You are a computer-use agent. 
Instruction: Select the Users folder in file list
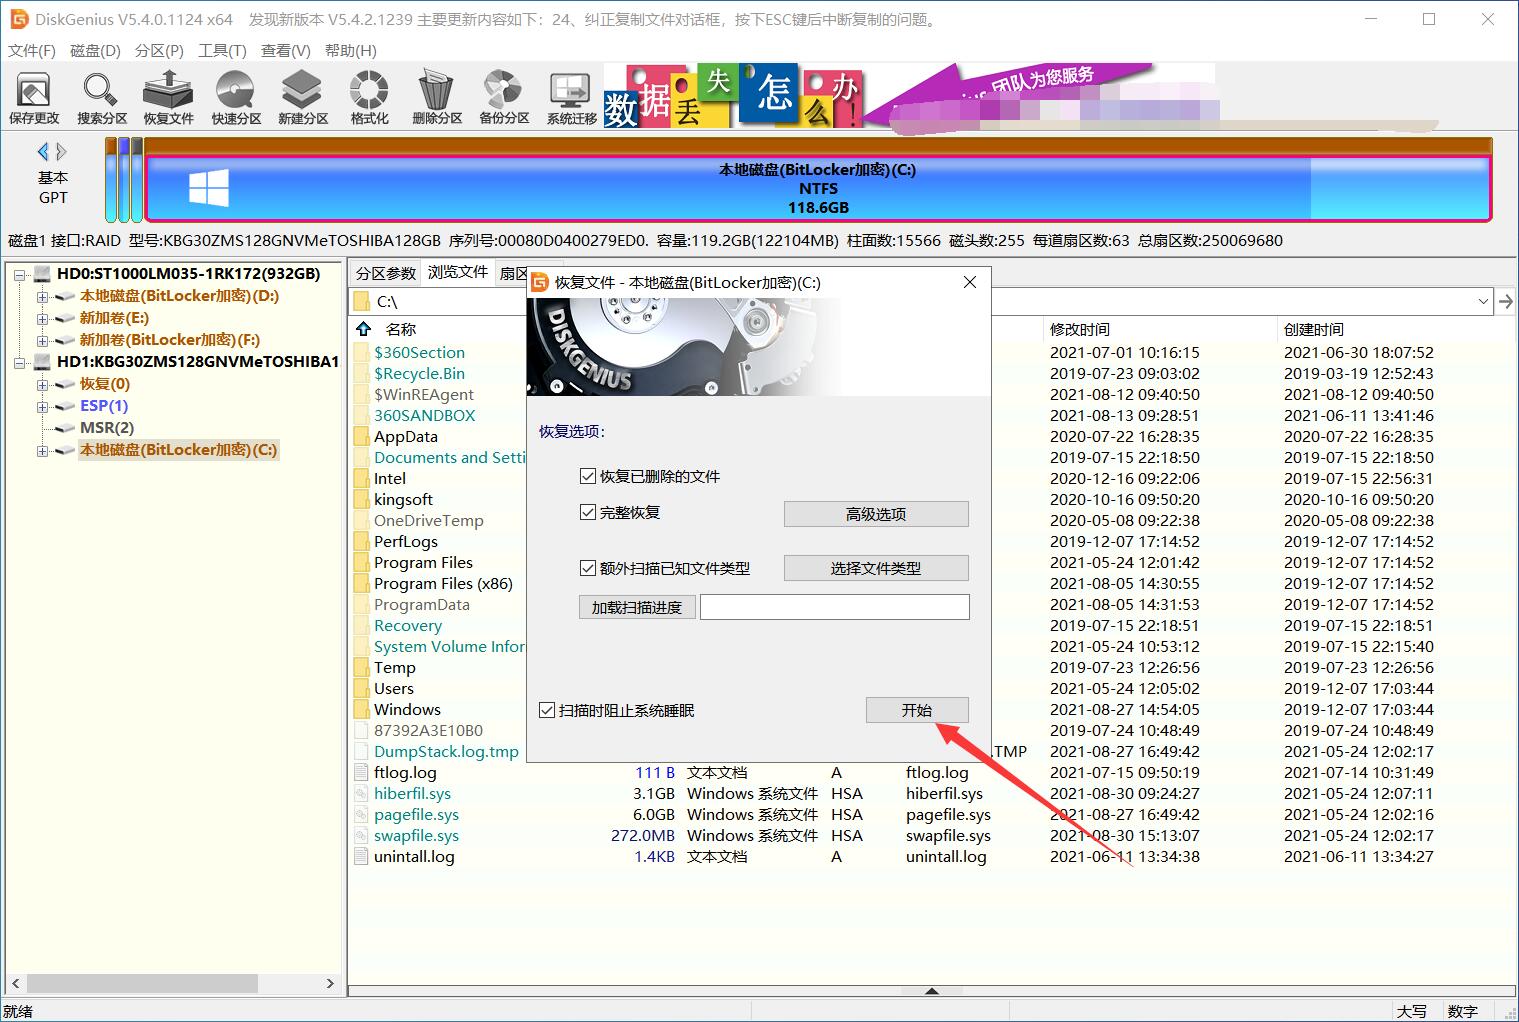point(393,688)
